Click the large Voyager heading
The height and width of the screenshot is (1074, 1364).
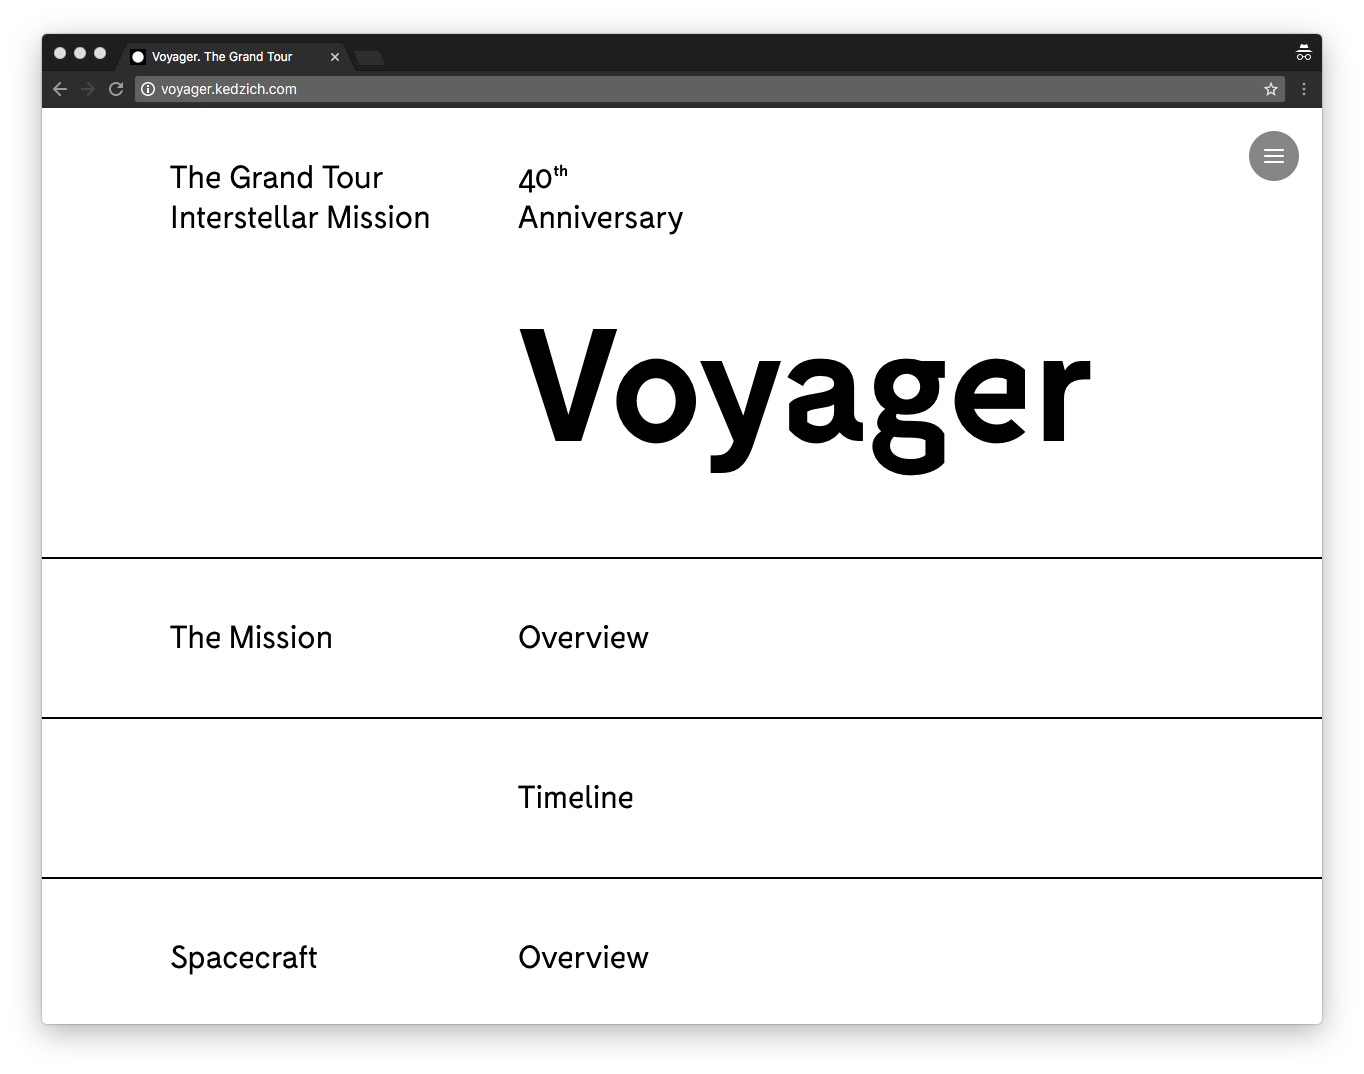tap(804, 395)
